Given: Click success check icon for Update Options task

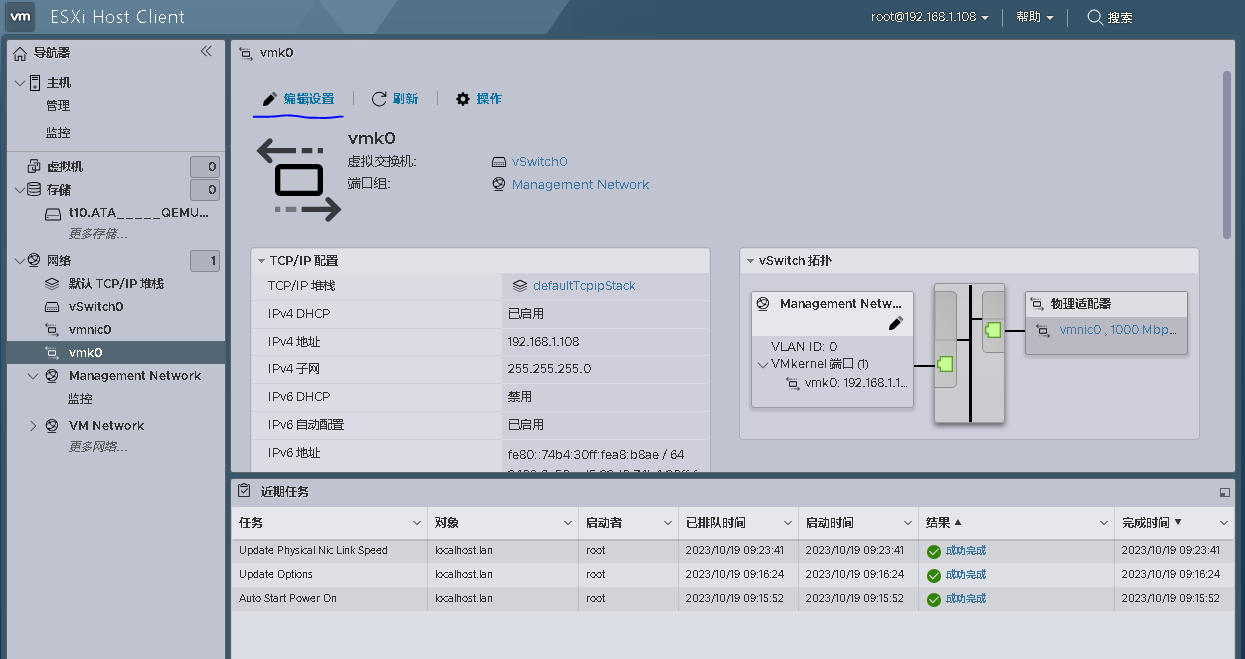Looking at the screenshot, I should 934,575.
